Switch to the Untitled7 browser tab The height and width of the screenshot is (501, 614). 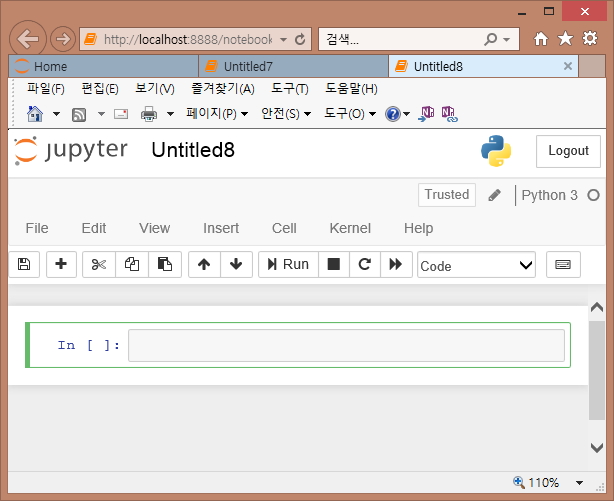click(294, 66)
